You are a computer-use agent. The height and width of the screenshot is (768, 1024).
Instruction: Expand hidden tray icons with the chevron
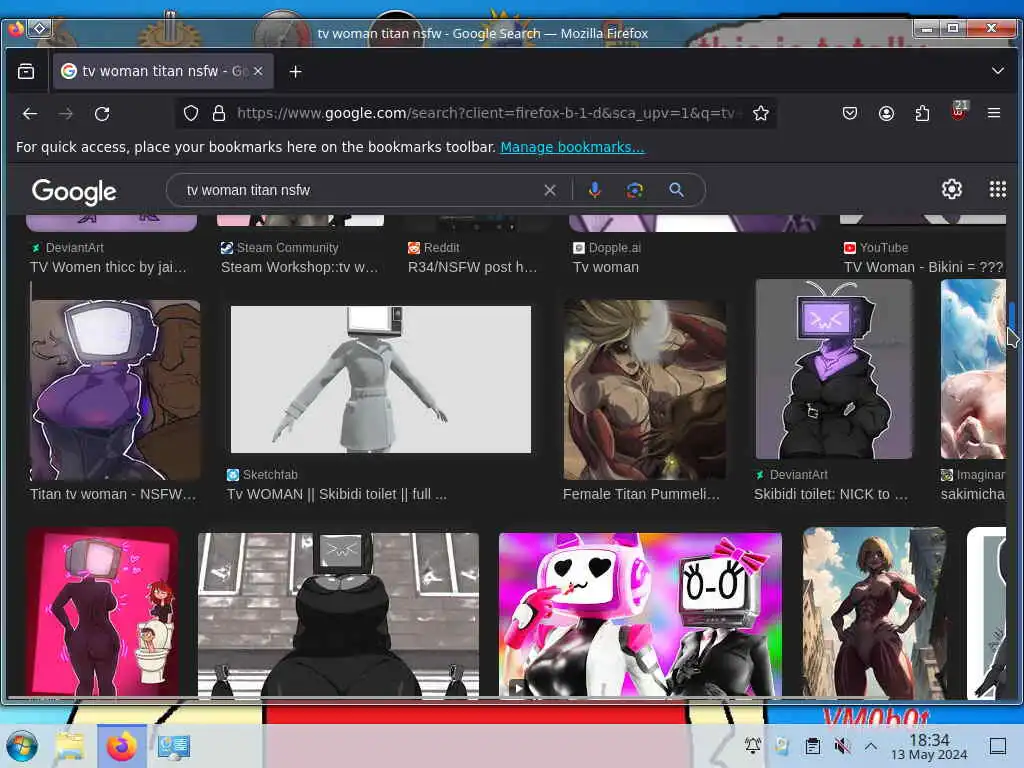[871, 745]
